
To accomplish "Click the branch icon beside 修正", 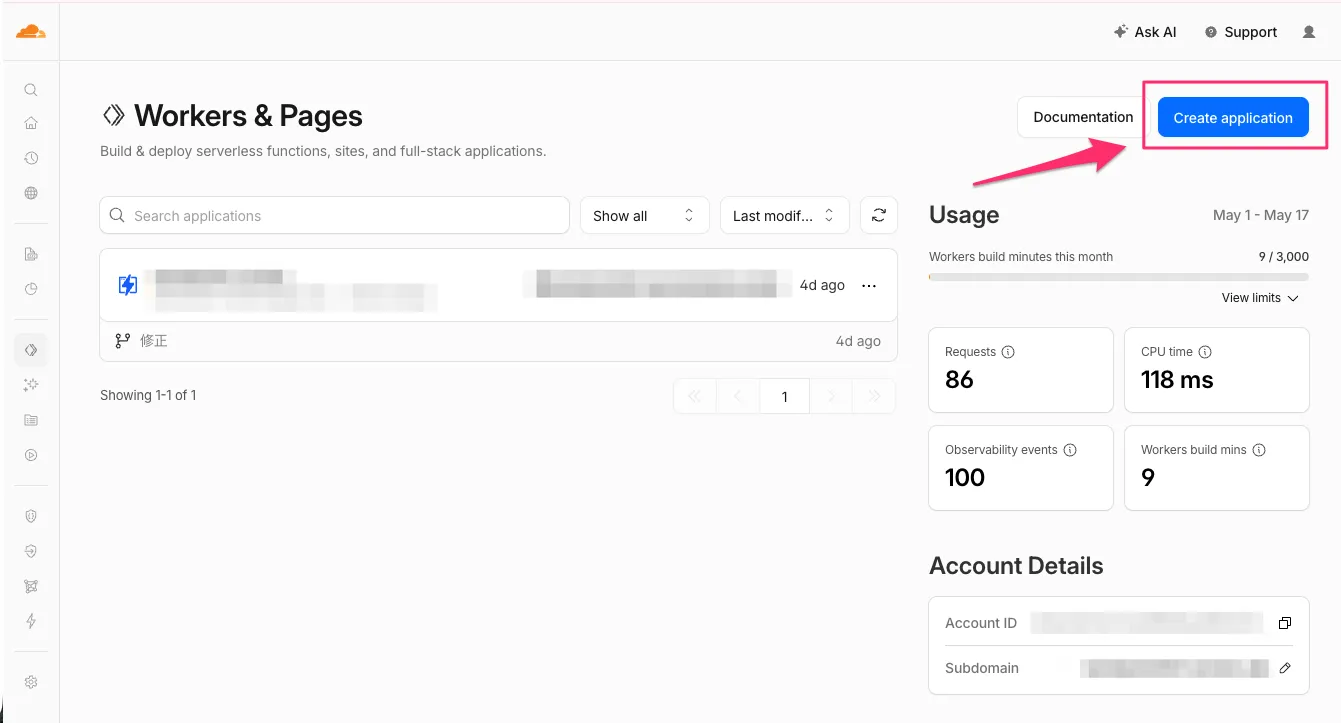I will click(x=123, y=341).
